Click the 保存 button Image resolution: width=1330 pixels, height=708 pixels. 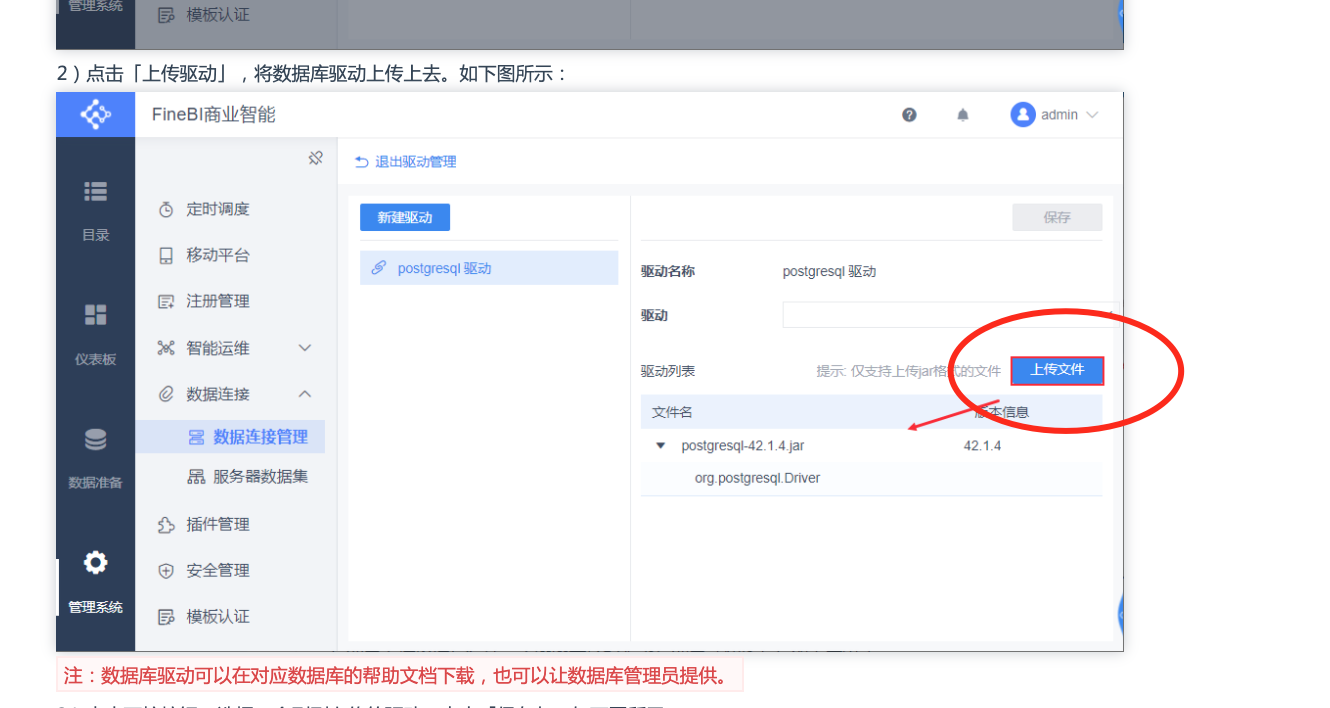[1057, 217]
